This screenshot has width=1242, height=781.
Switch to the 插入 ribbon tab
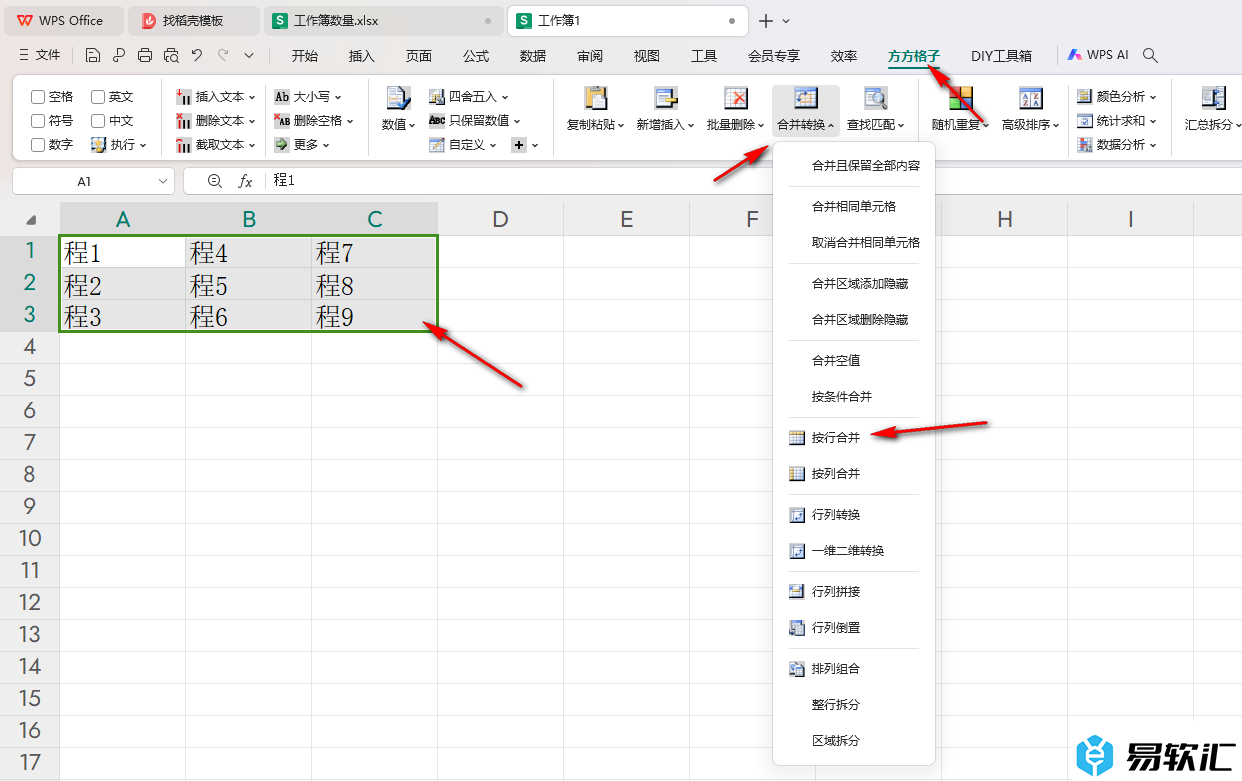point(362,56)
